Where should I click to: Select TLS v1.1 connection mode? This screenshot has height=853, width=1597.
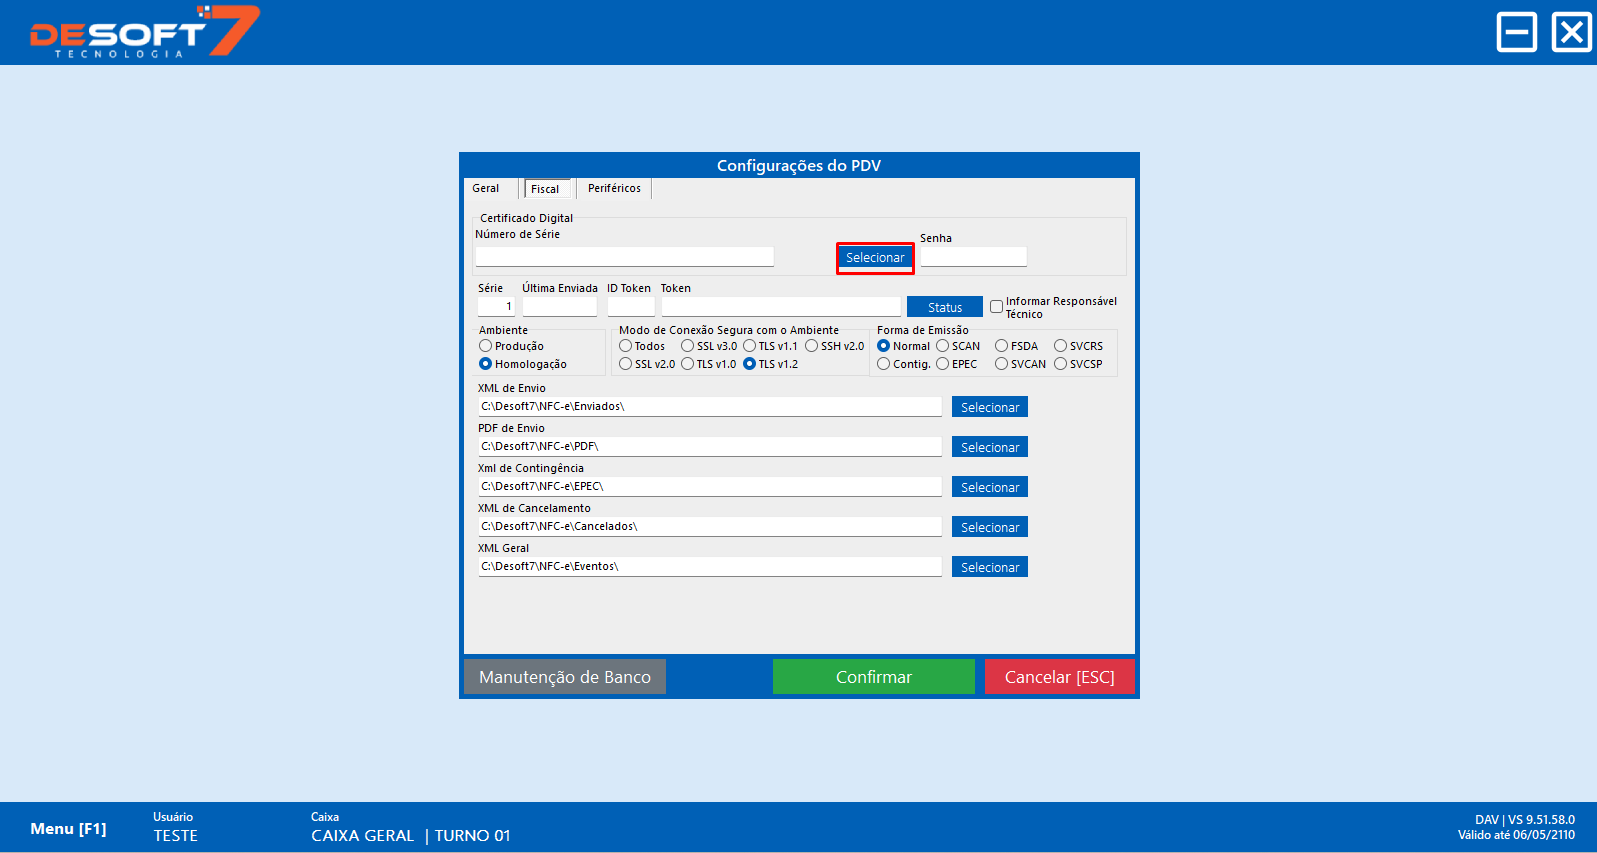(x=749, y=346)
